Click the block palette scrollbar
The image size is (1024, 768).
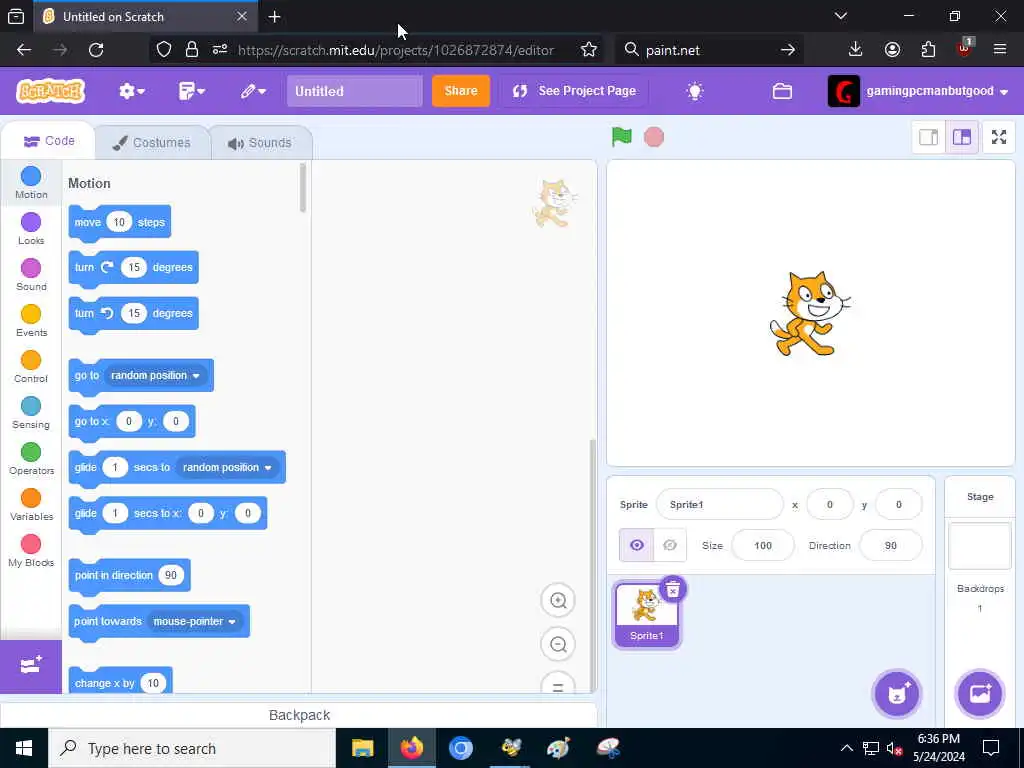coord(302,188)
